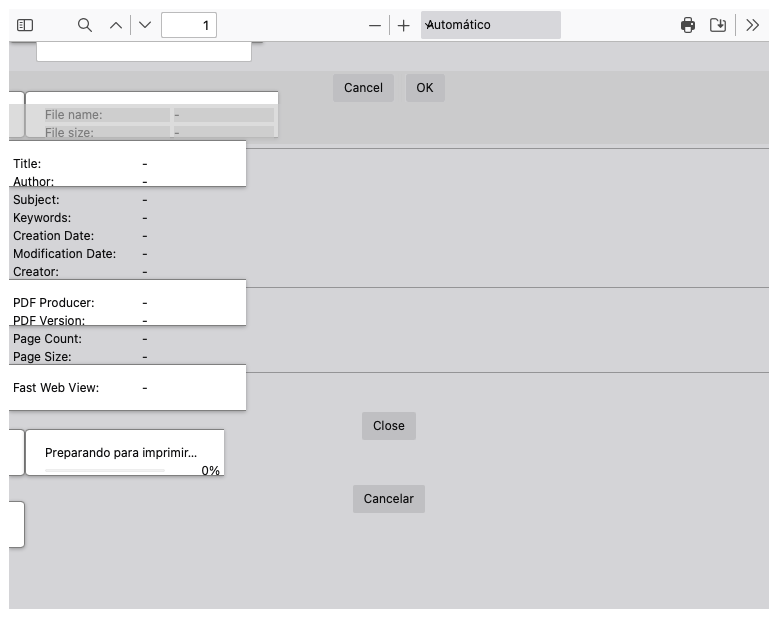
Task: Click the Preparando para imprimir message
Action: (x=121, y=453)
